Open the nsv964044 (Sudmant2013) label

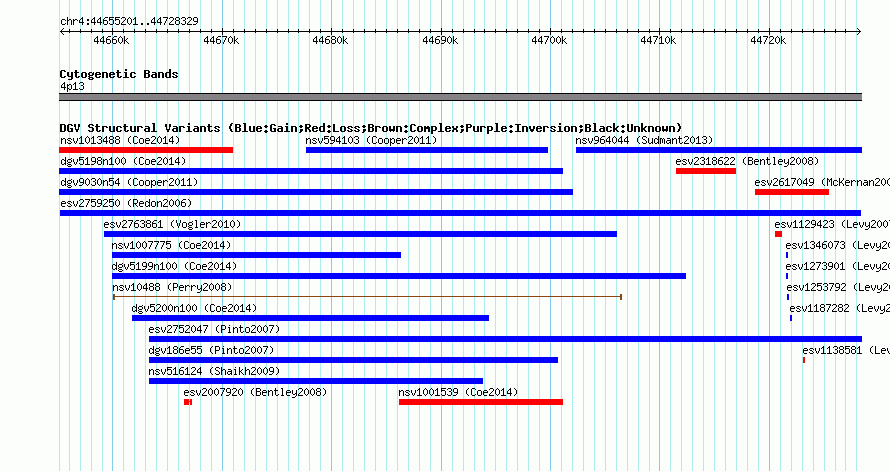point(644,140)
